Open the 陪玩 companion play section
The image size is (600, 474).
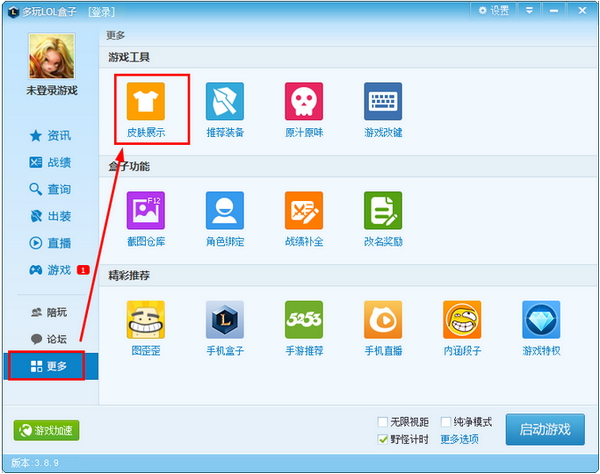point(49,313)
